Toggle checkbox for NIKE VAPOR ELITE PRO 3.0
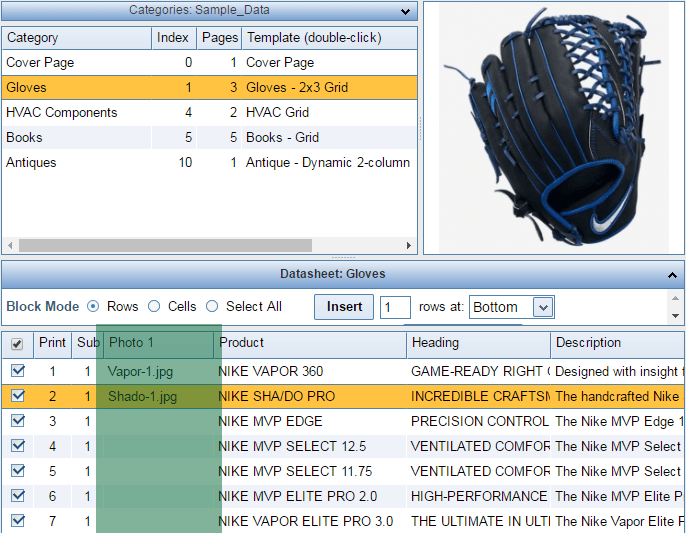Viewport: 686px width, 533px height. pyautogui.click(x=18, y=520)
